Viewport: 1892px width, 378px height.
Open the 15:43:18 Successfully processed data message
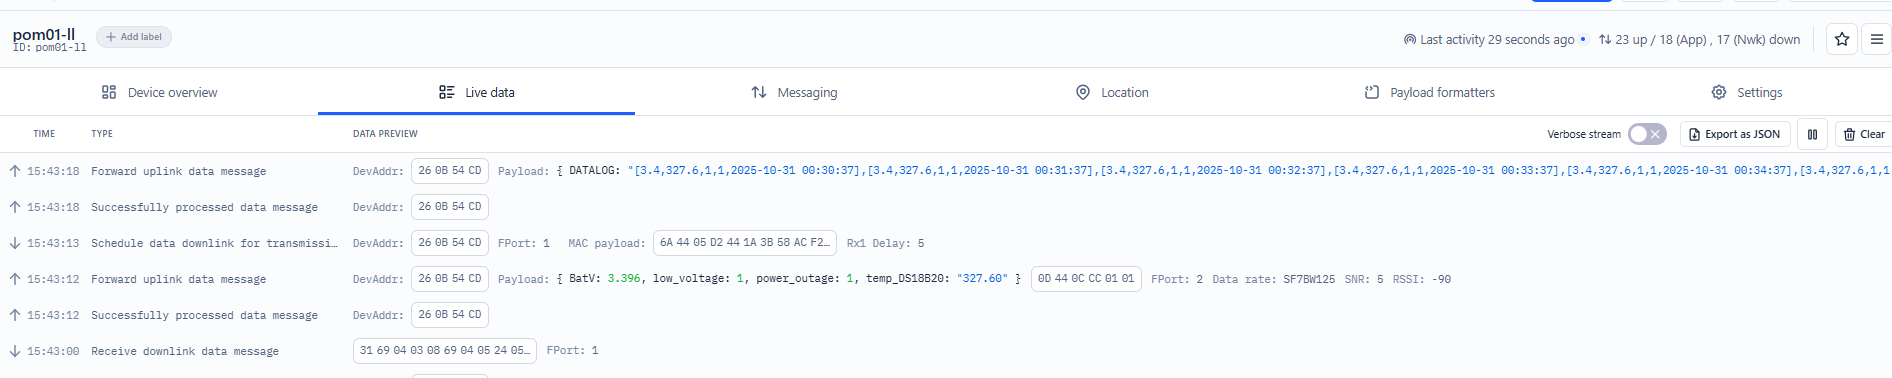click(946, 207)
